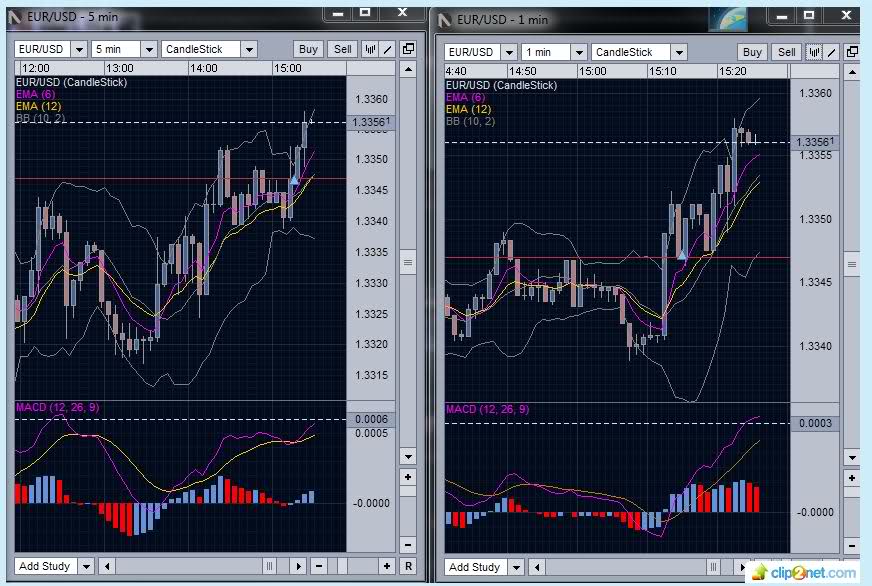This screenshot has height=586, width=872.
Task: Click EUR/USD (CandleStick) label, 5 min chart
Action: coord(72,82)
